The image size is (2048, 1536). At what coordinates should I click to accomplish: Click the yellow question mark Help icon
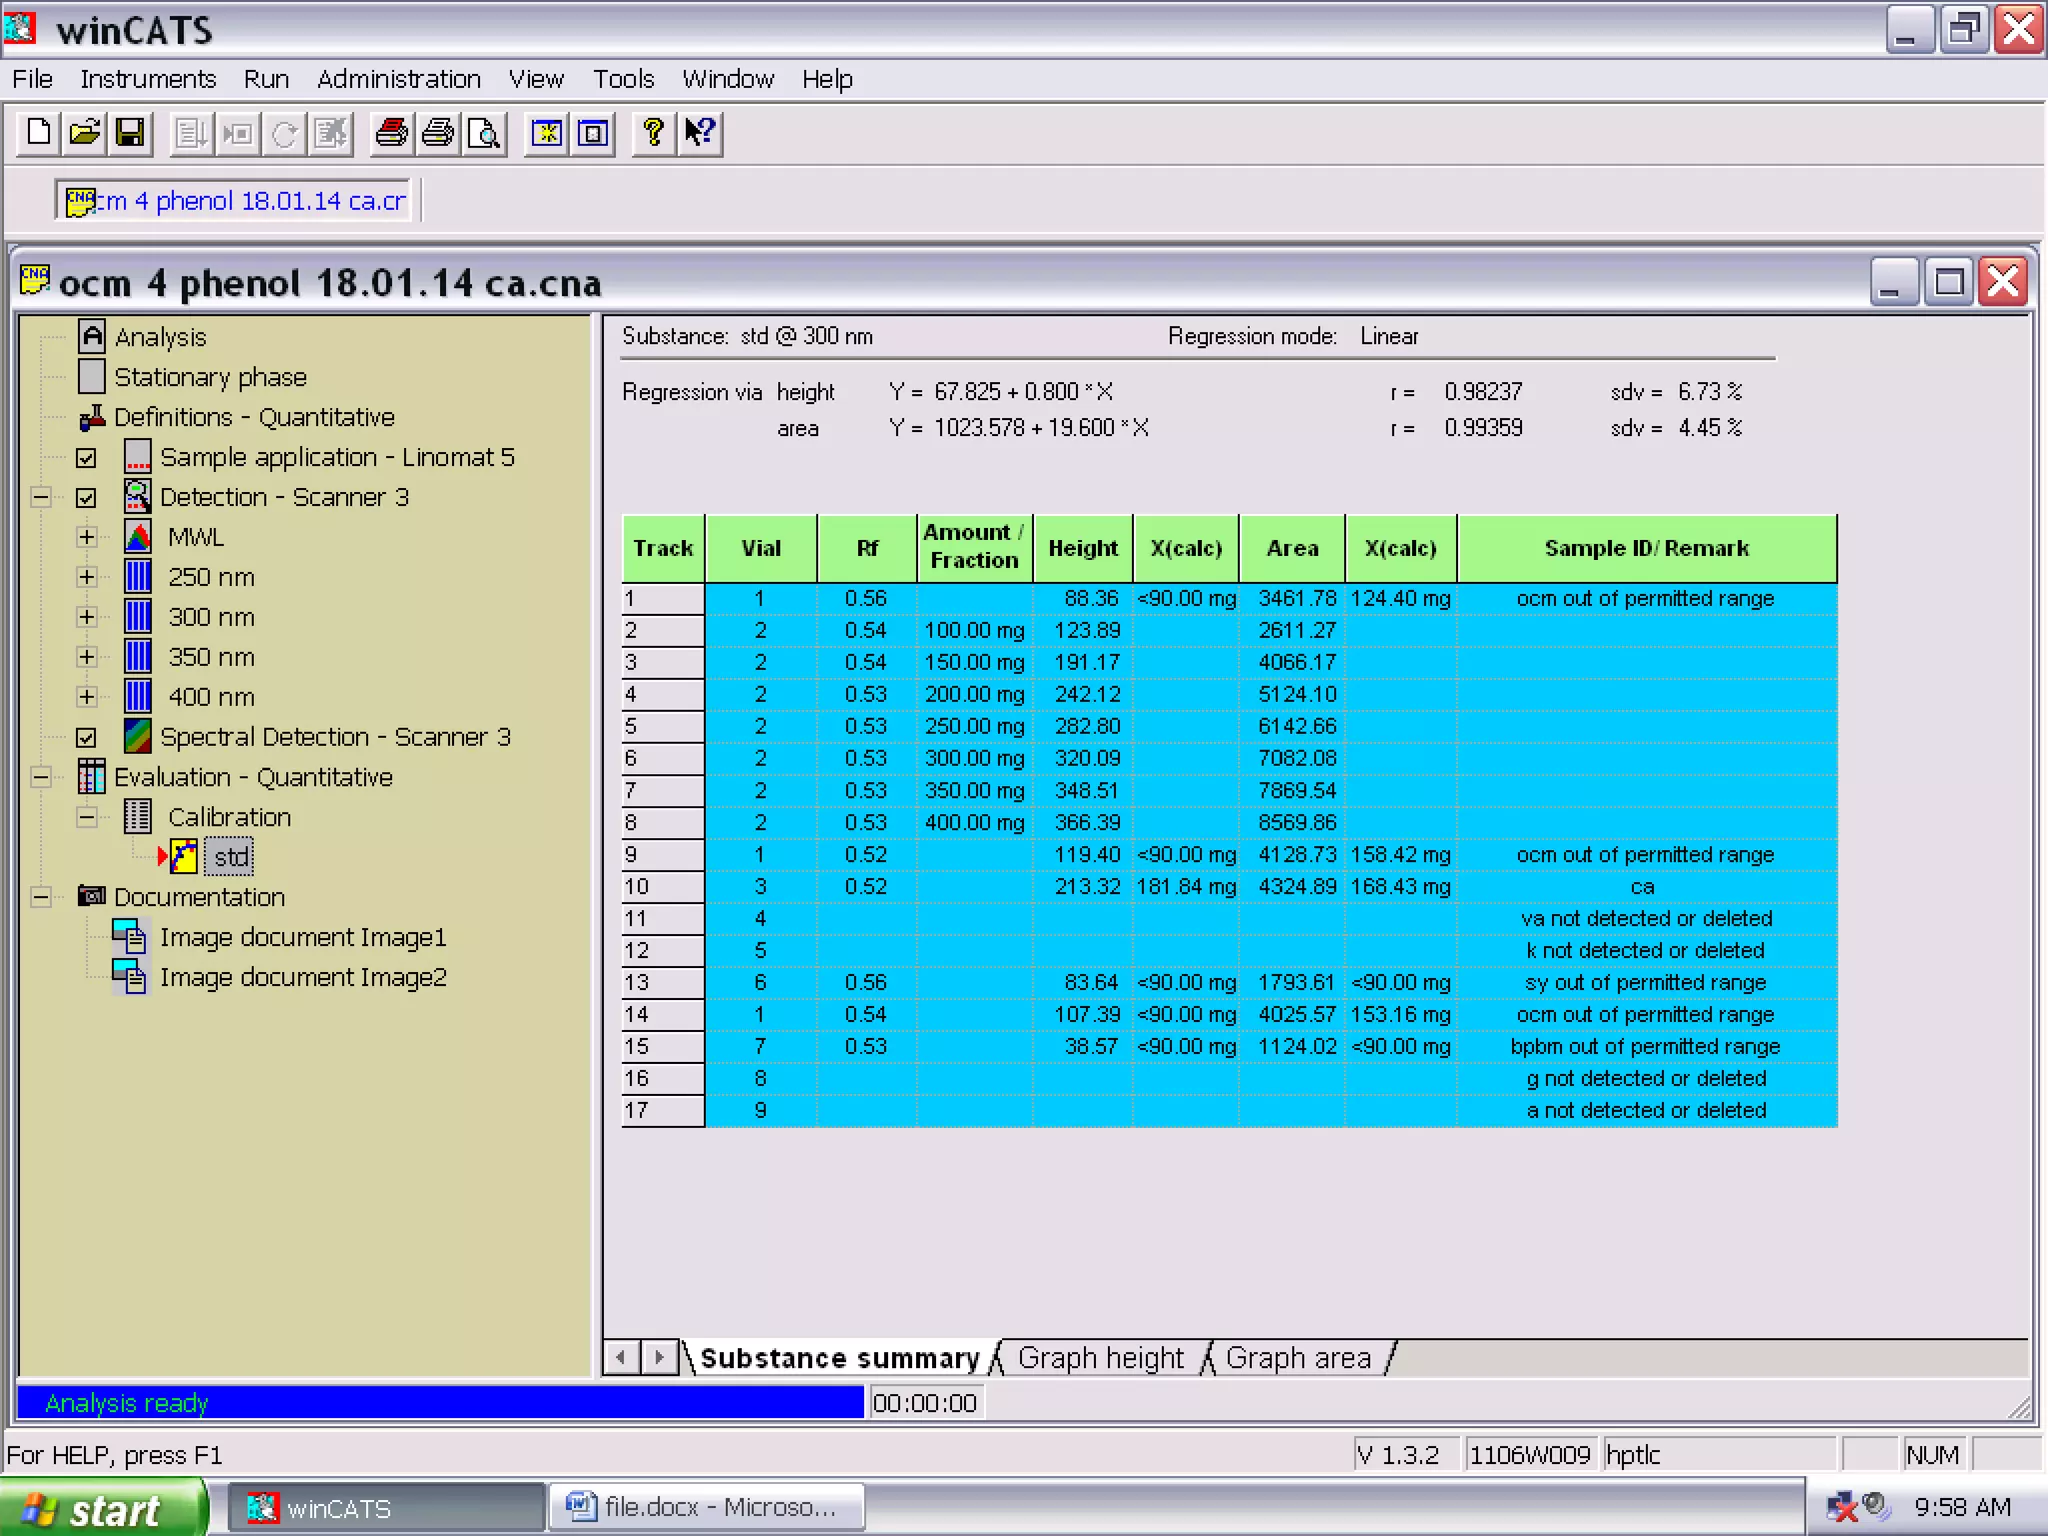click(653, 133)
